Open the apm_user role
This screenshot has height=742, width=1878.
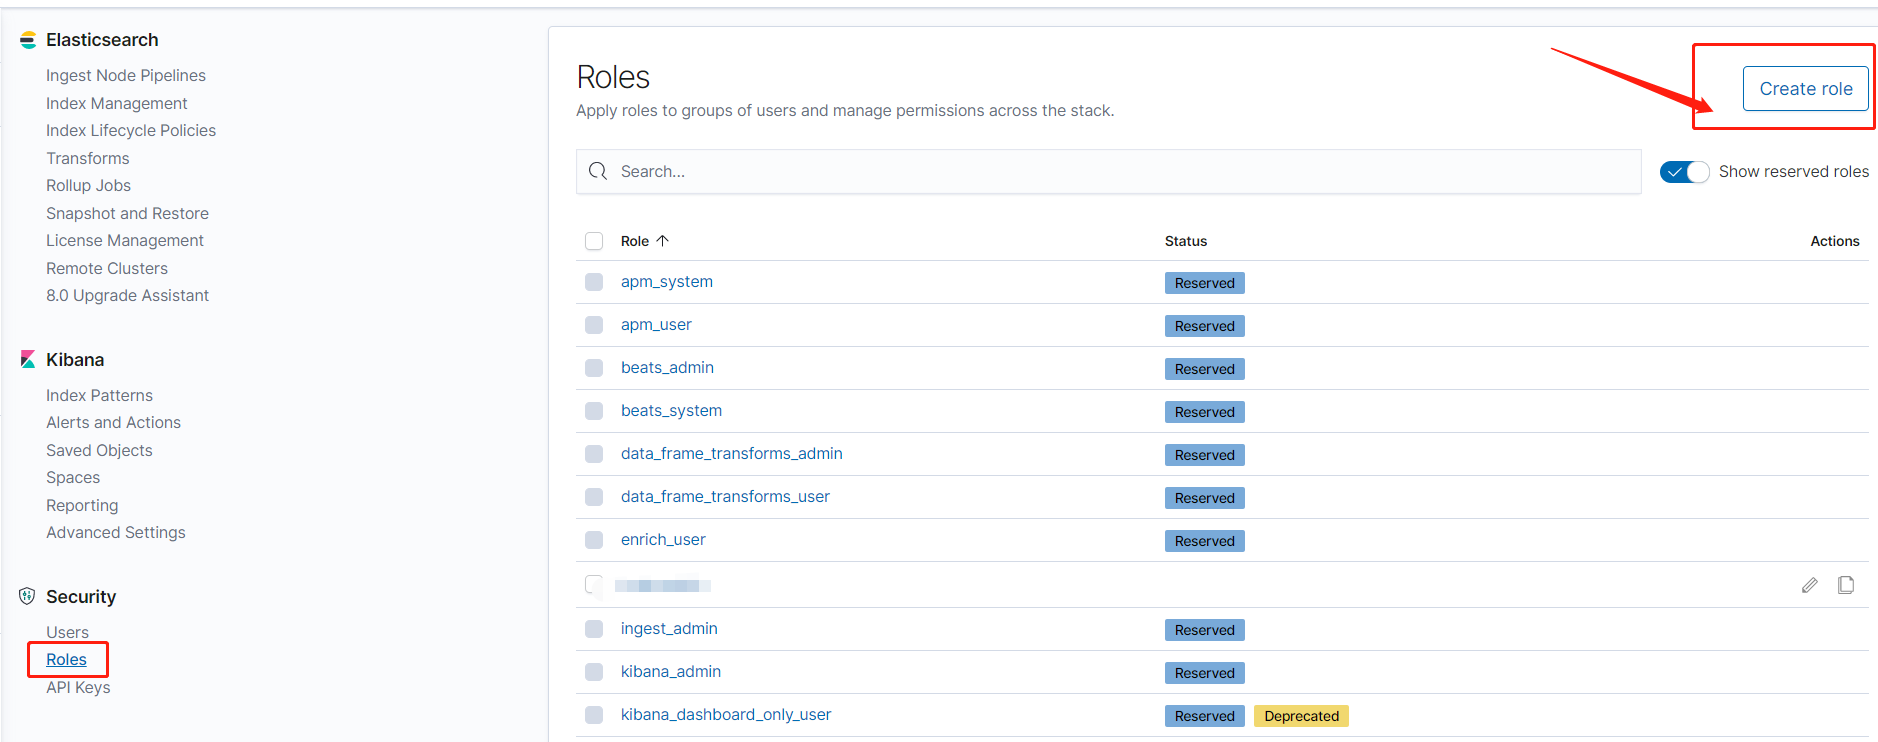tap(656, 325)
